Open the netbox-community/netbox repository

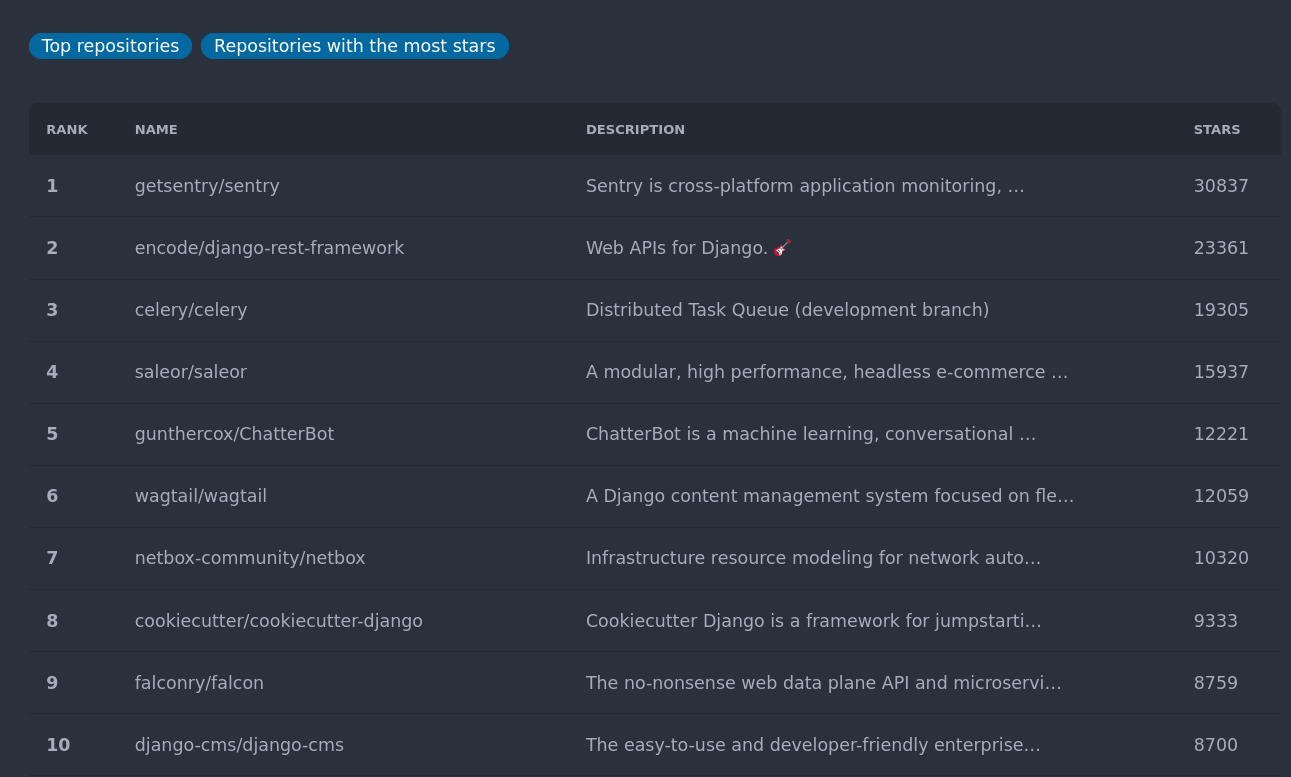(249, 558)
